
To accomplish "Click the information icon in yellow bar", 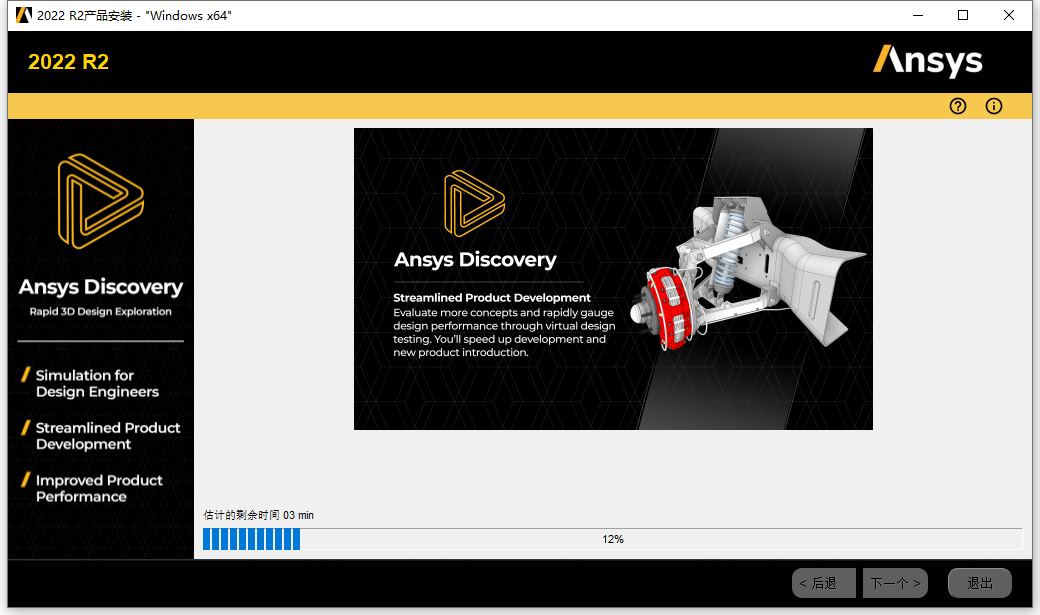I will point(994,106).
